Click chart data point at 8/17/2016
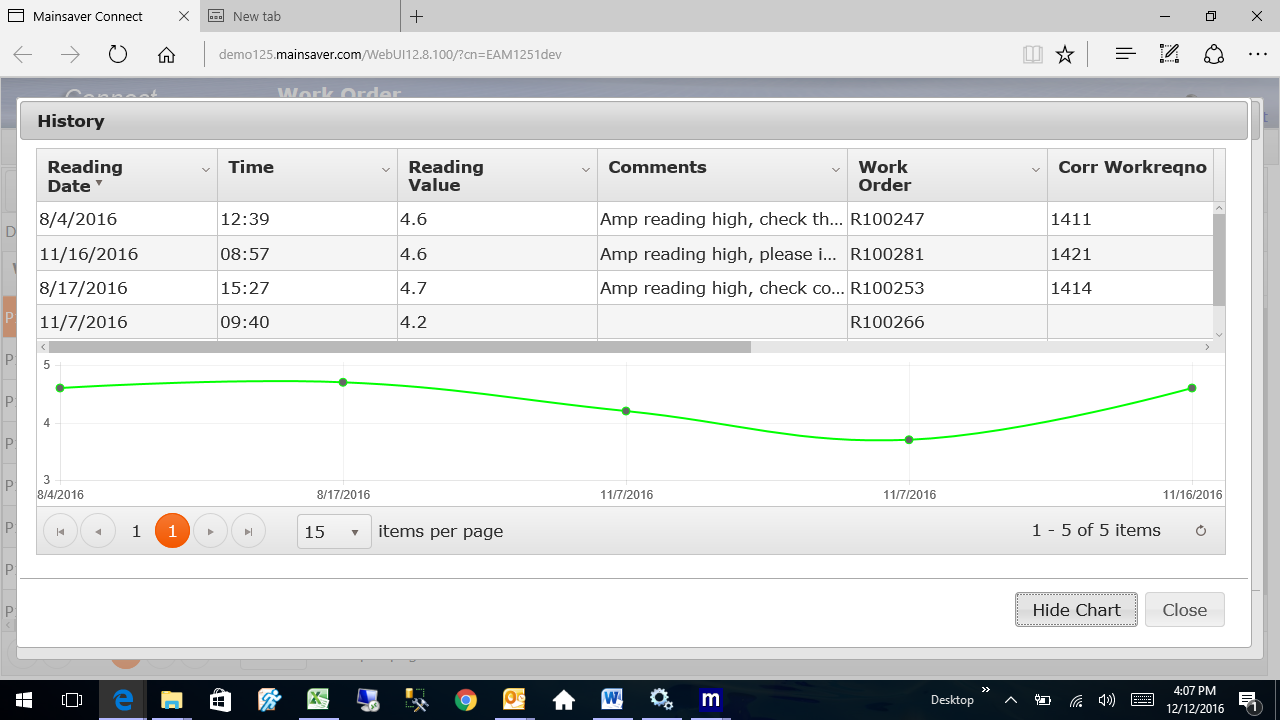Image resolution: width=1280 pixels, height=720 pixels. tap(343, 382)
